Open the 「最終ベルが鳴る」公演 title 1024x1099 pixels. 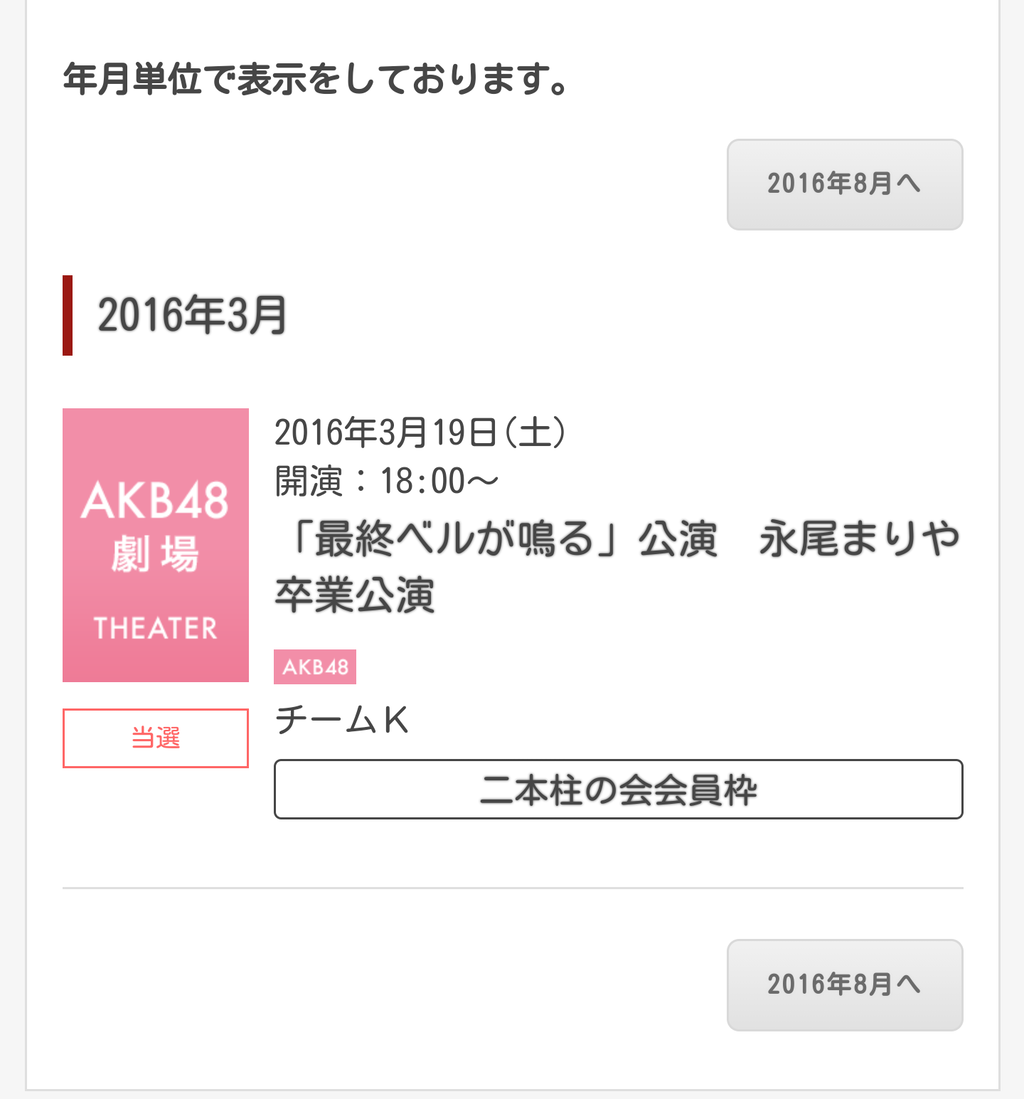(x=496, y=540)
